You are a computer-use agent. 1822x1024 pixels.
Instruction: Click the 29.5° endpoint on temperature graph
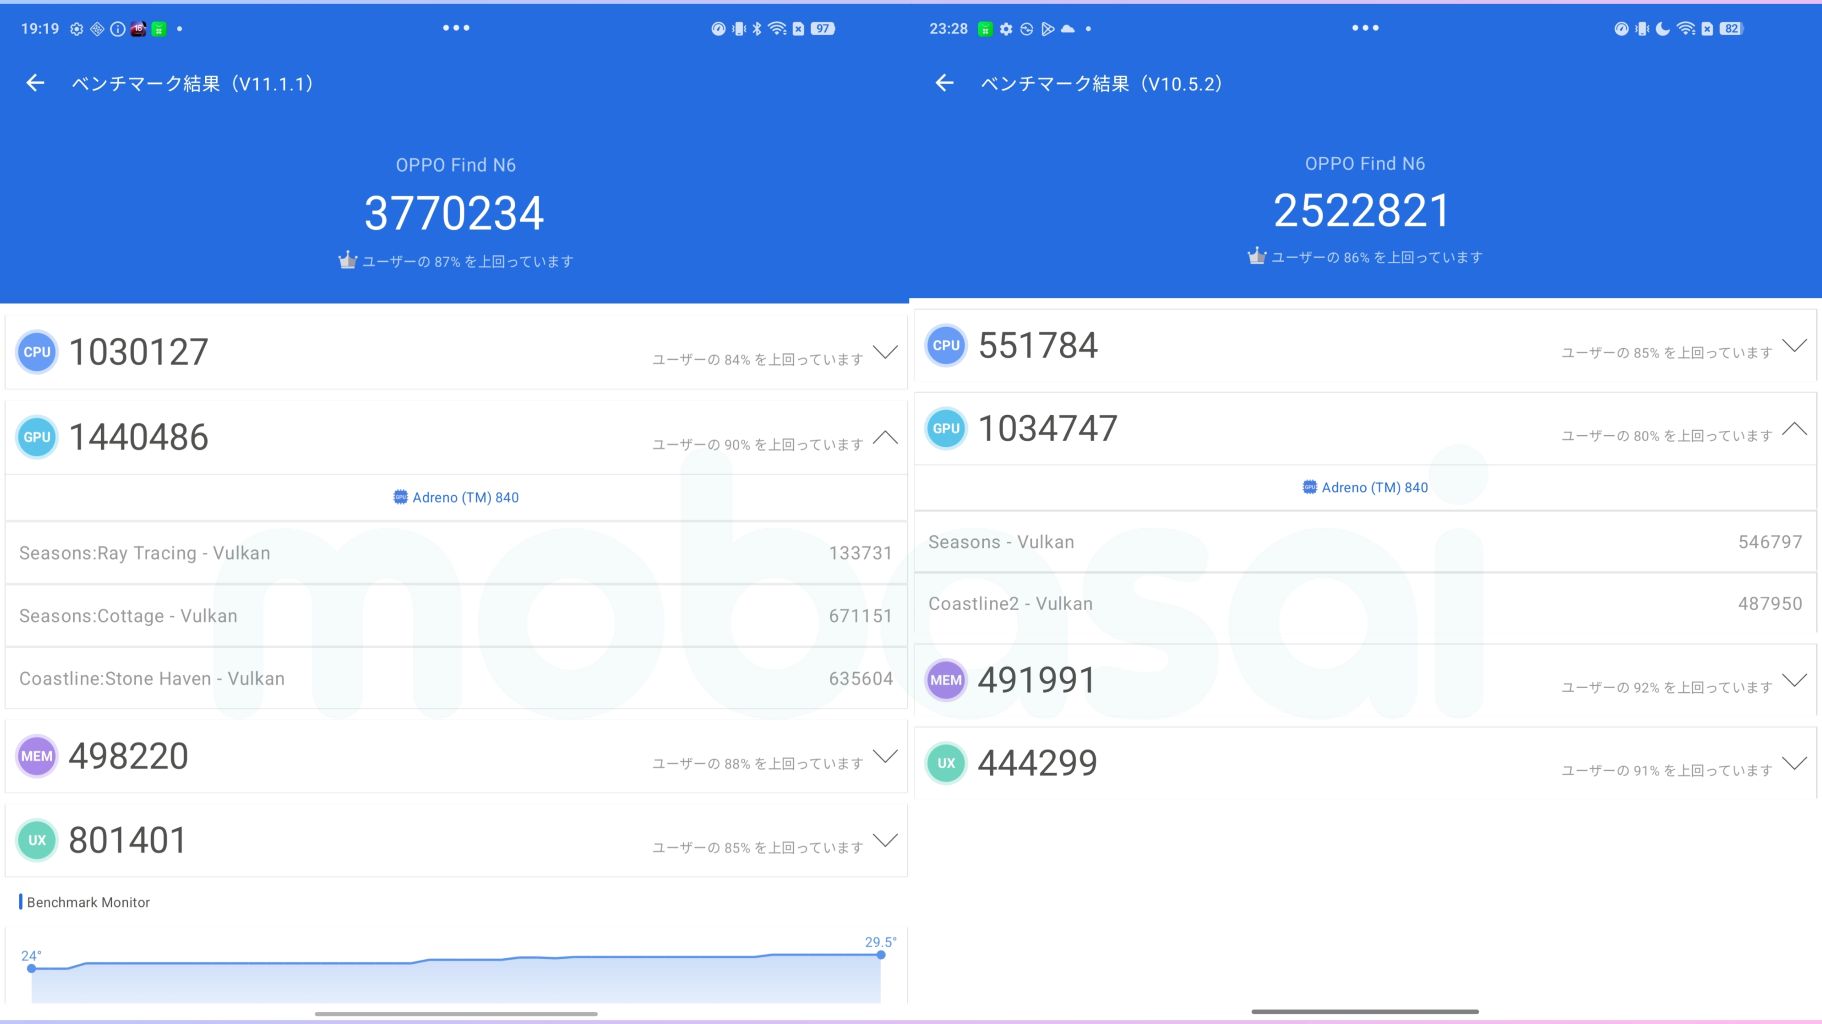881,955
